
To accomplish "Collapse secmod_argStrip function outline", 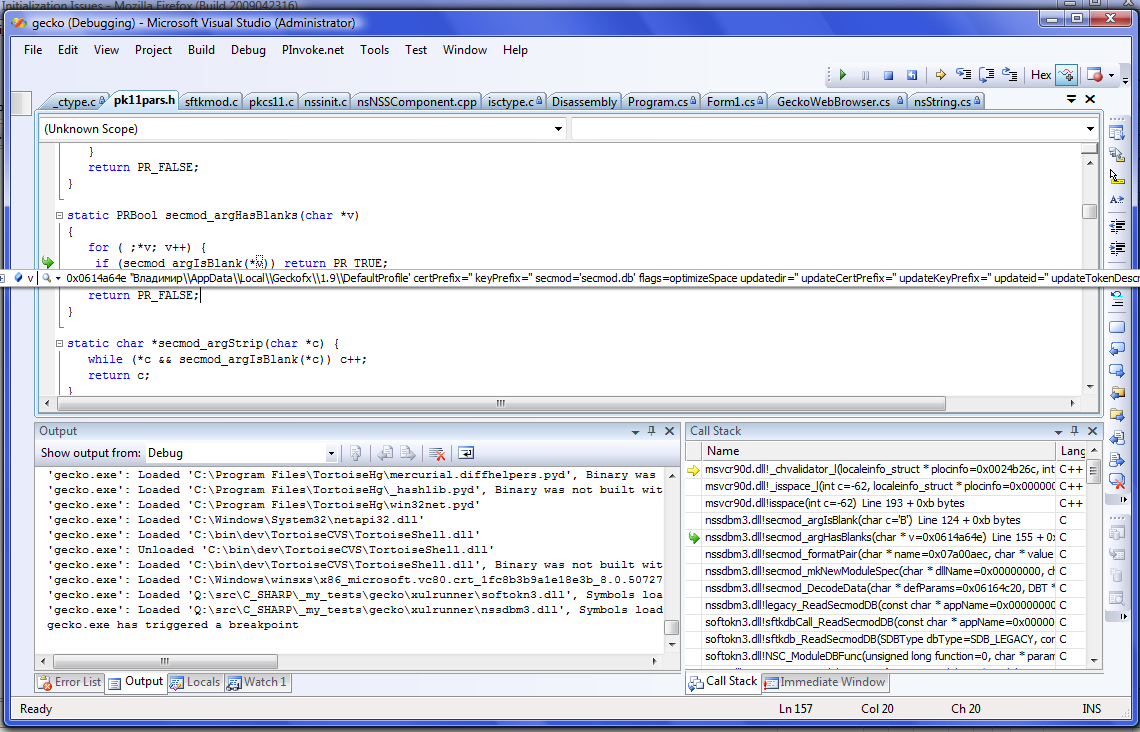I will (x=60, y=343).
